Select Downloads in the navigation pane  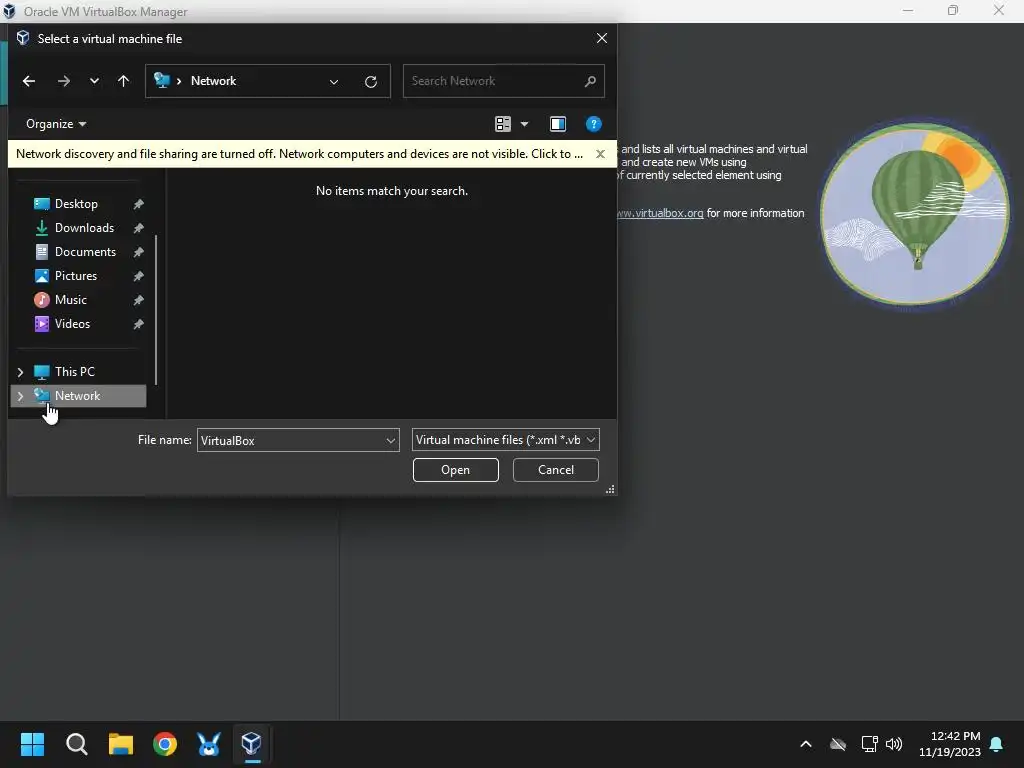pyautogui.click(x=84, y=228)
